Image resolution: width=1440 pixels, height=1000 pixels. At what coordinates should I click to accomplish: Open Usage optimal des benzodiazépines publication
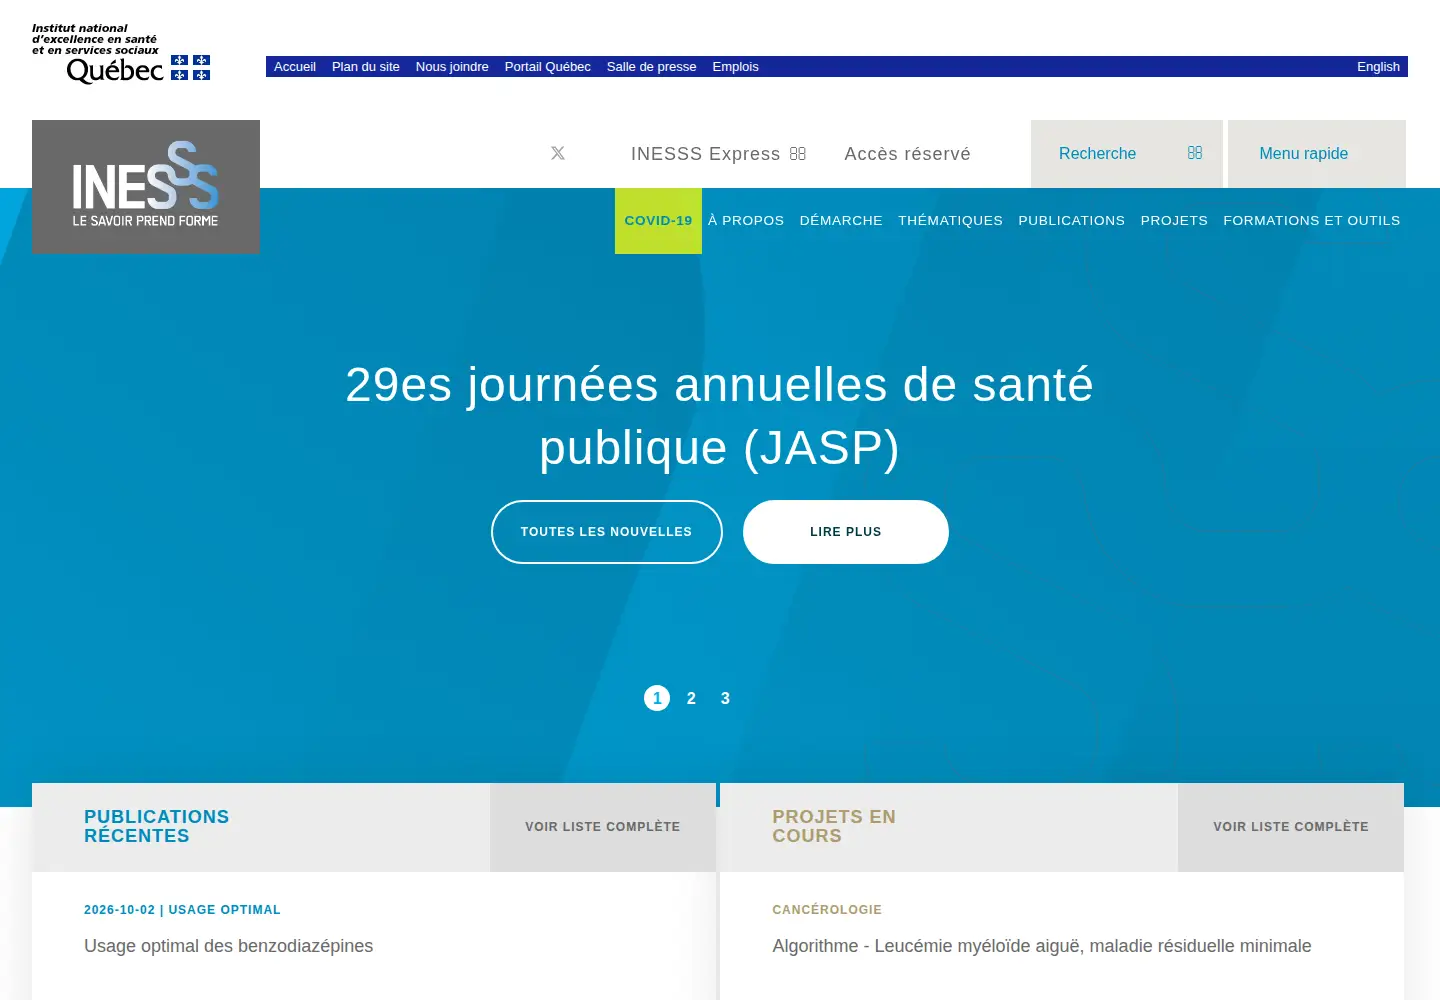pos(228,946)
